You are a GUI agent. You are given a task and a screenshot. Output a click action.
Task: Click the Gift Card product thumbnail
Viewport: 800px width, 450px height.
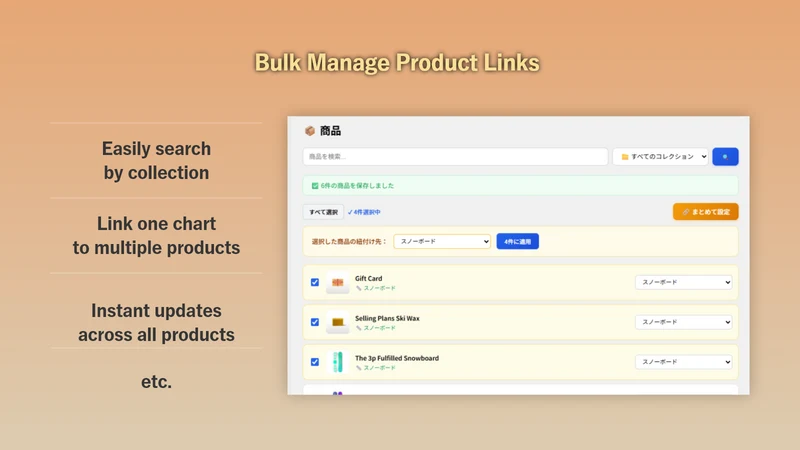coord(337,282)
